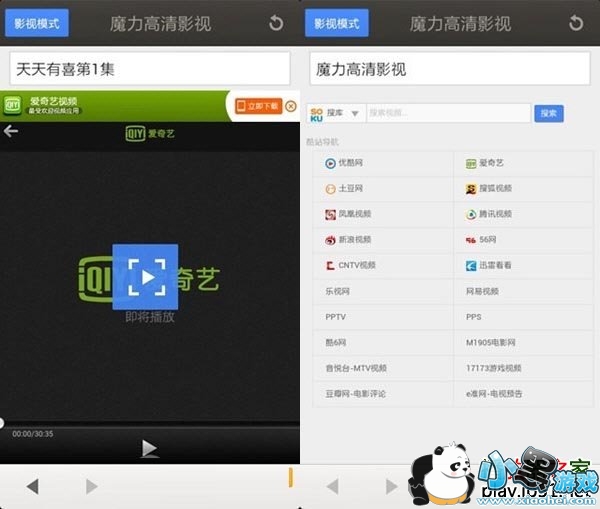Go back using navigation screen's bottom arrow

pyautogui.click(x=333, y=486)
